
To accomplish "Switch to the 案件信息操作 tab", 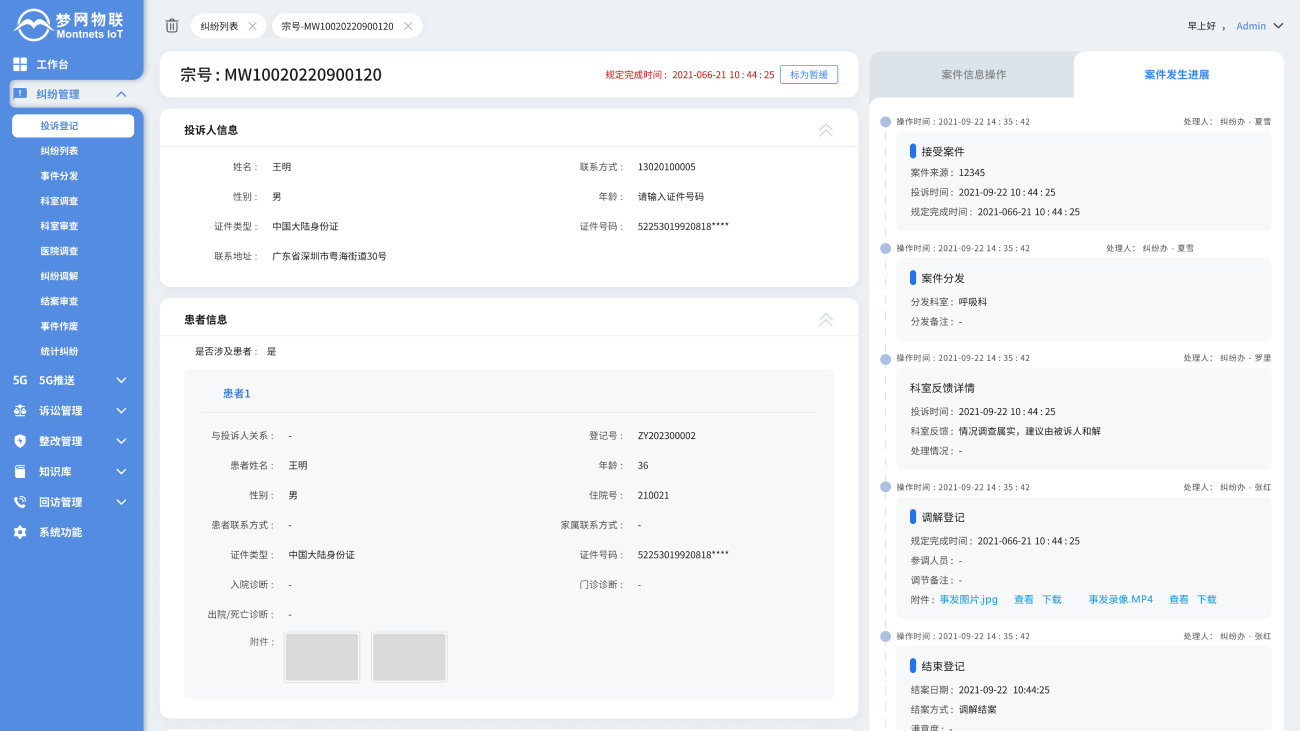I will [973, 75].
